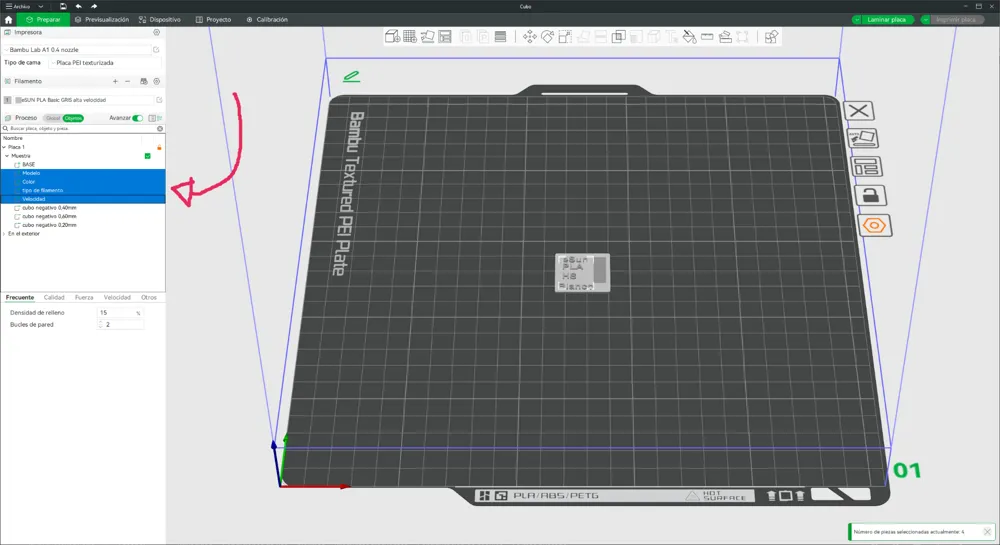Click the Assembly view icon
The height and width of the screenshot is (545, 1000).
click(x=771, y=36)
